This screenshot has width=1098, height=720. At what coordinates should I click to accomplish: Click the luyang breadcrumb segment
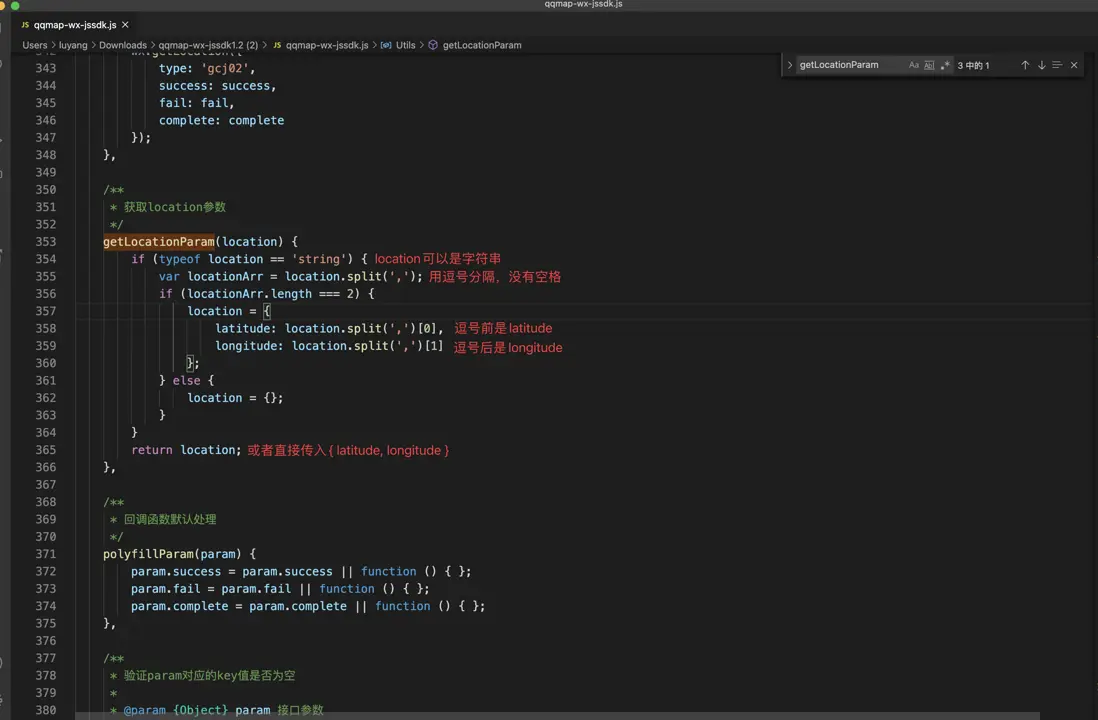click(73, 45)
